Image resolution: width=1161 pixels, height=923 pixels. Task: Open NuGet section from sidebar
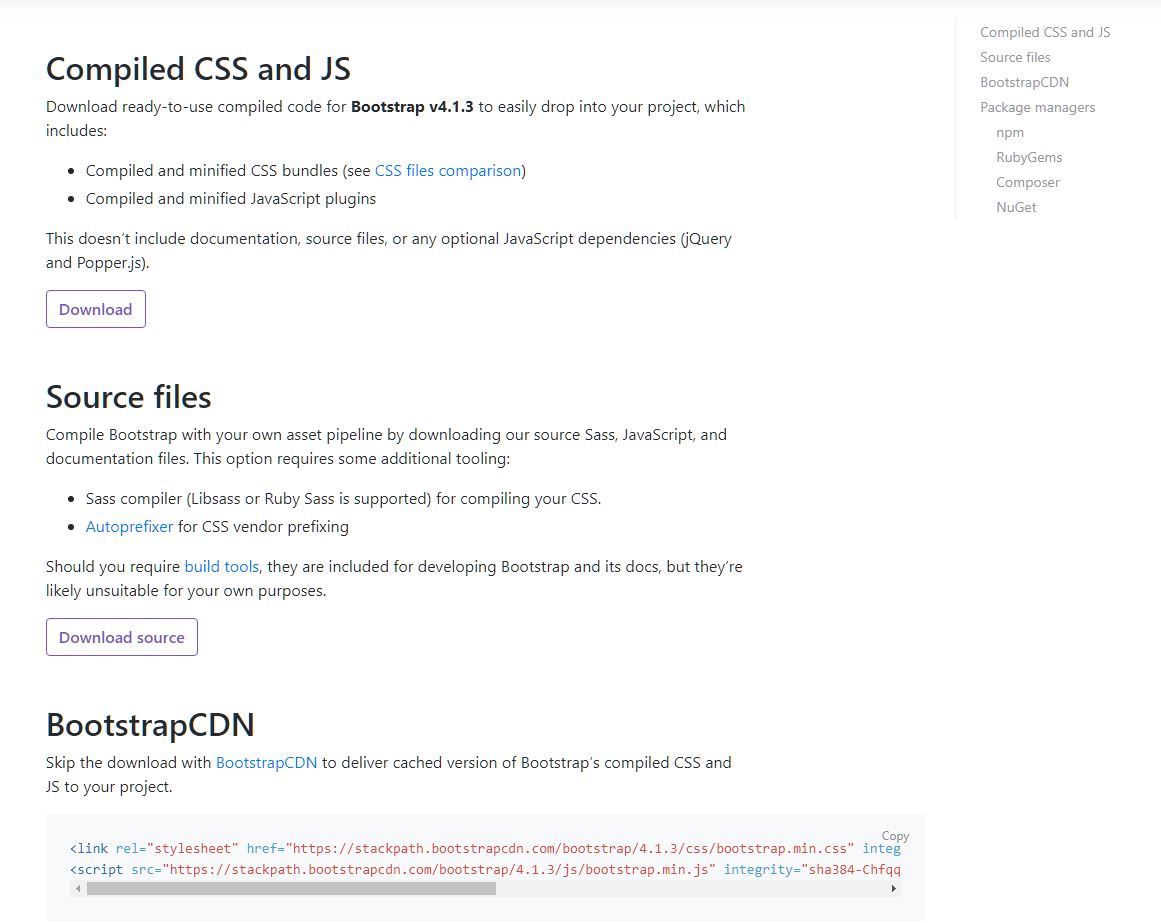(1016, 208)
